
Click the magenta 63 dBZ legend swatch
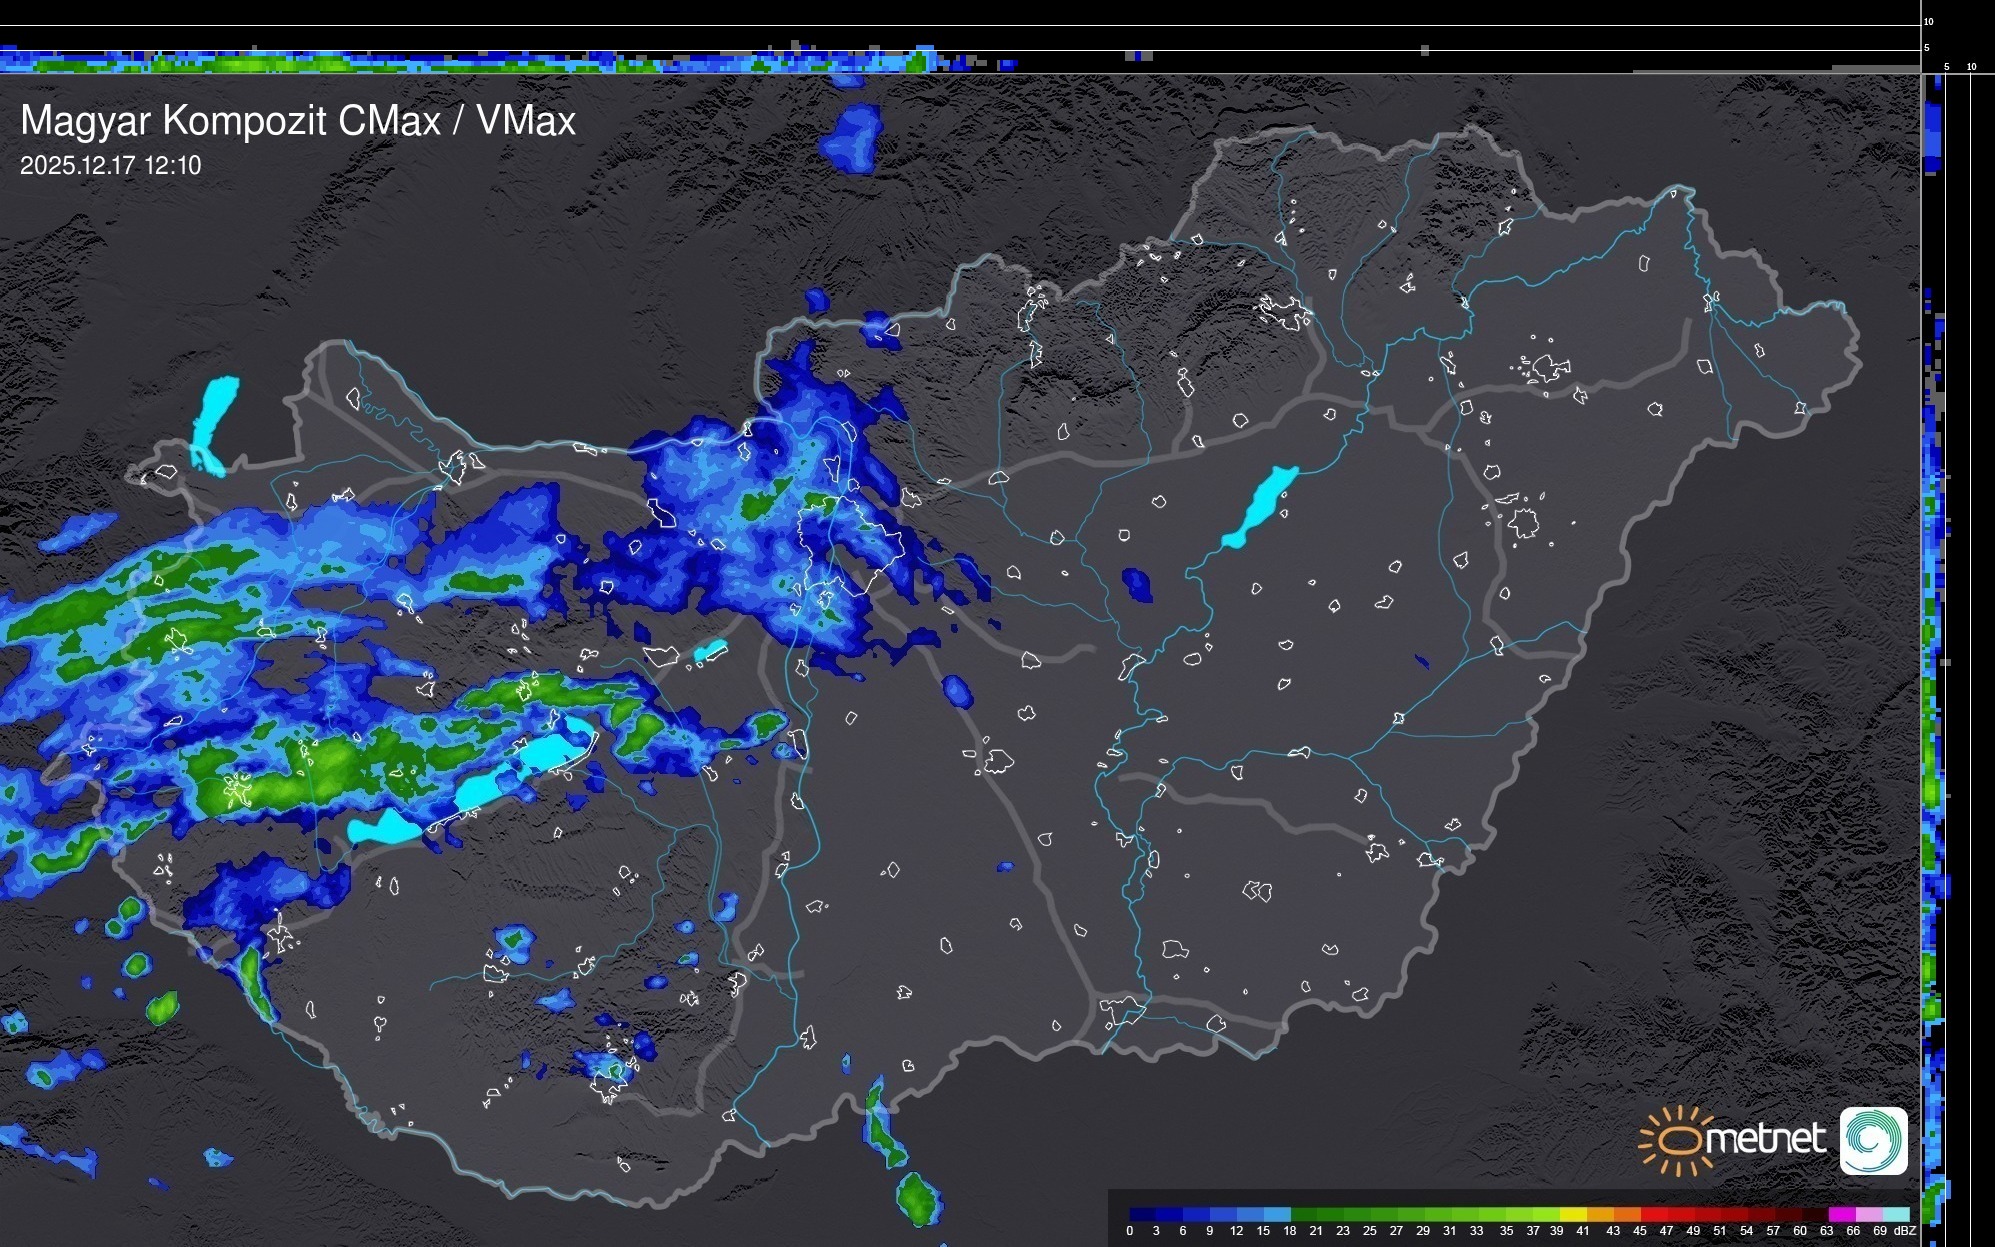(x=1840, y=1215)
